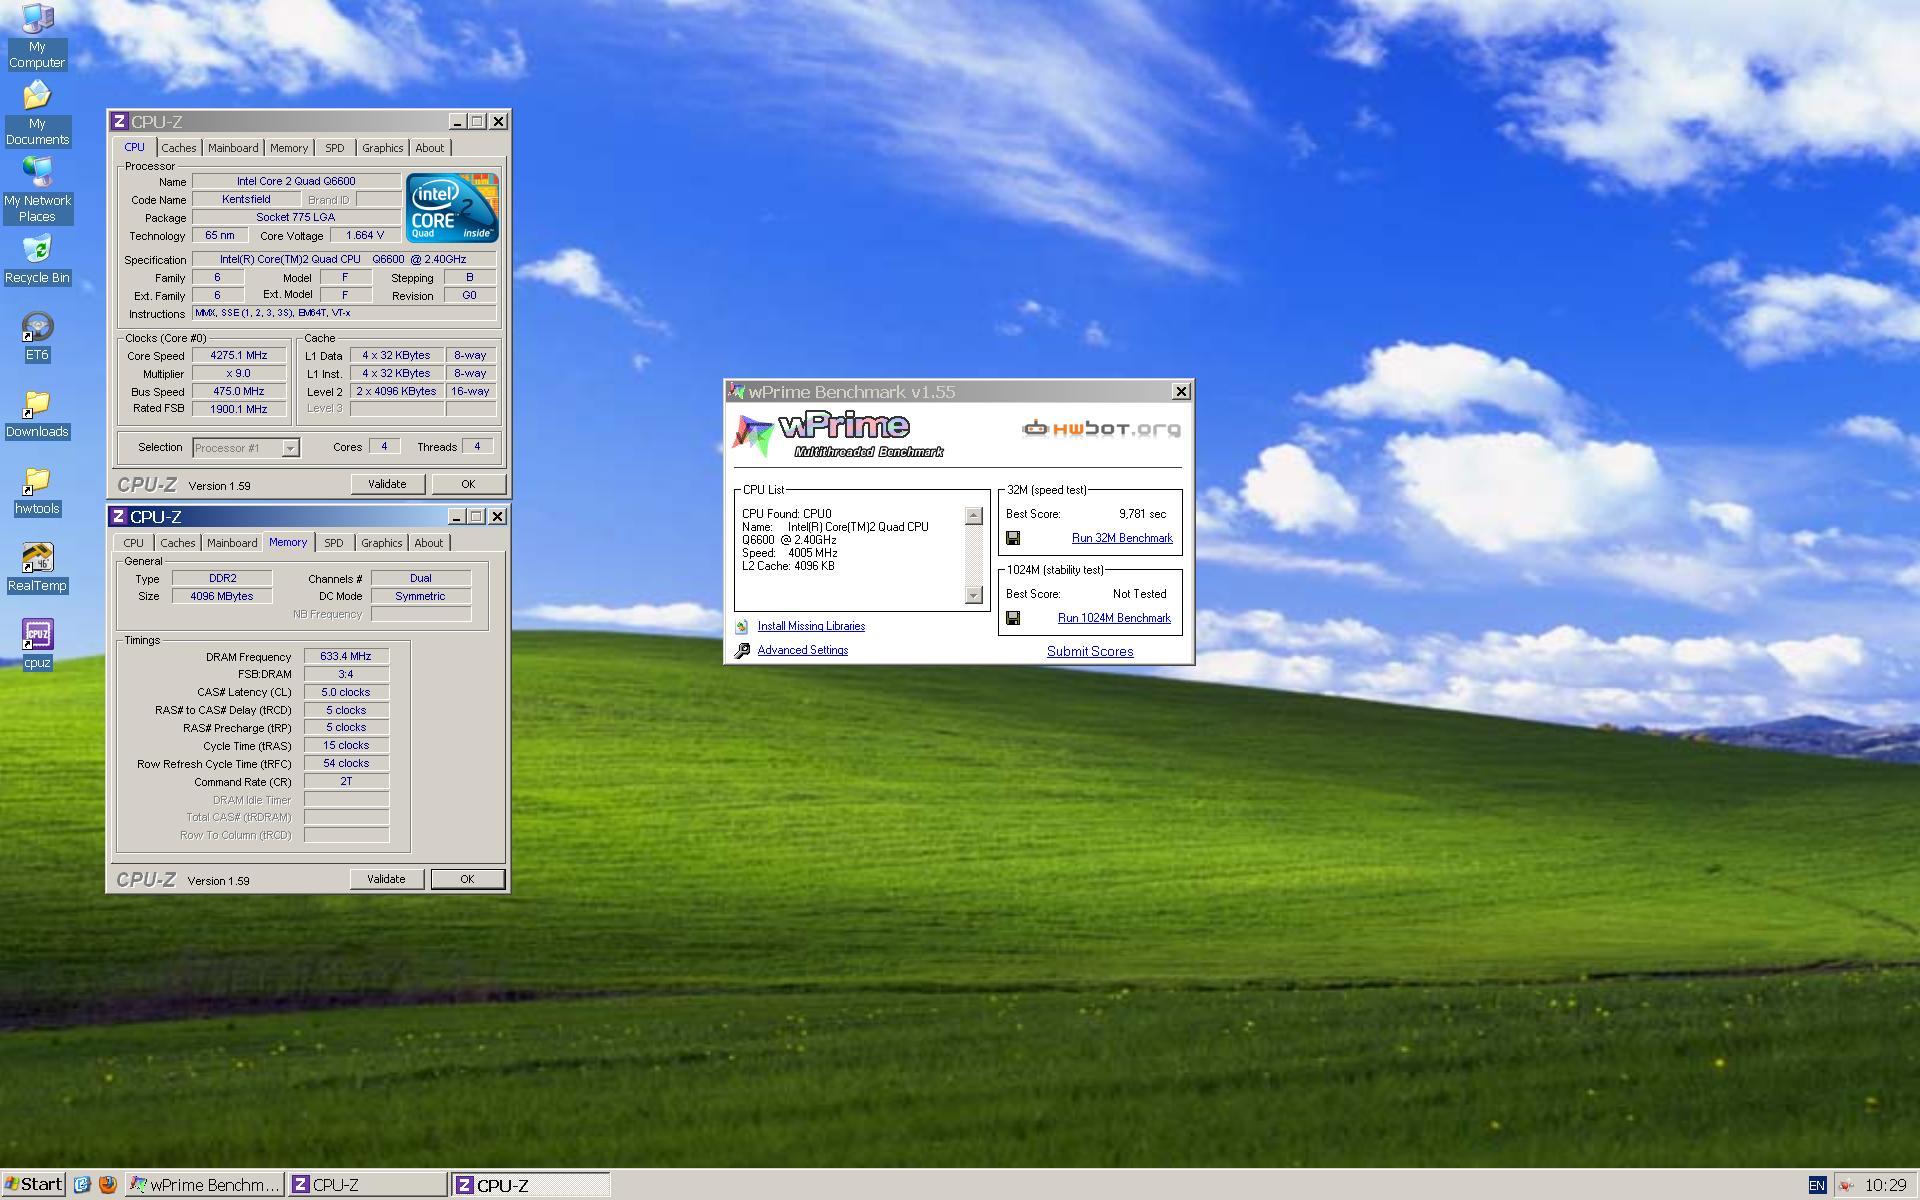Open Install Missing Libraries link
The height and width of the screenshot is (1200, 1920).
click(811, 626)
